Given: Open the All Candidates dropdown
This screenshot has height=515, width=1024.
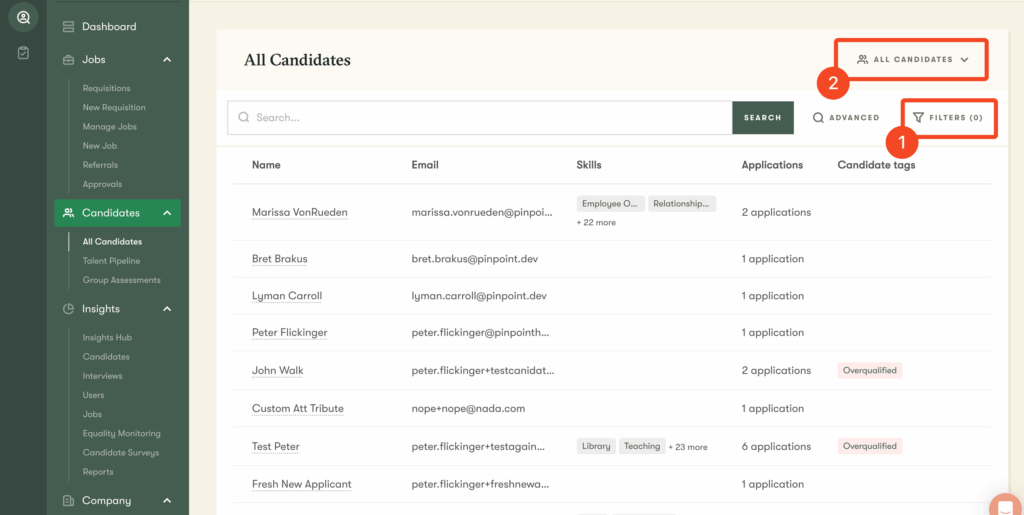Looking at the screenshot, I should 912,59.
